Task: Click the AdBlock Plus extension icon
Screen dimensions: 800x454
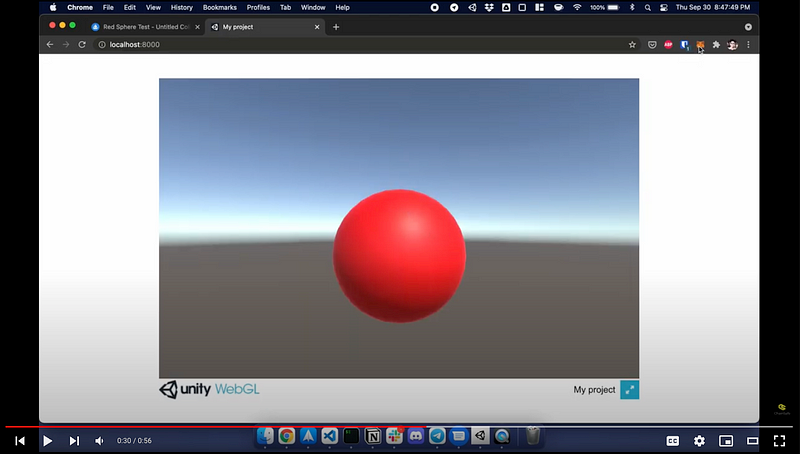Action: tap(668, 45)
